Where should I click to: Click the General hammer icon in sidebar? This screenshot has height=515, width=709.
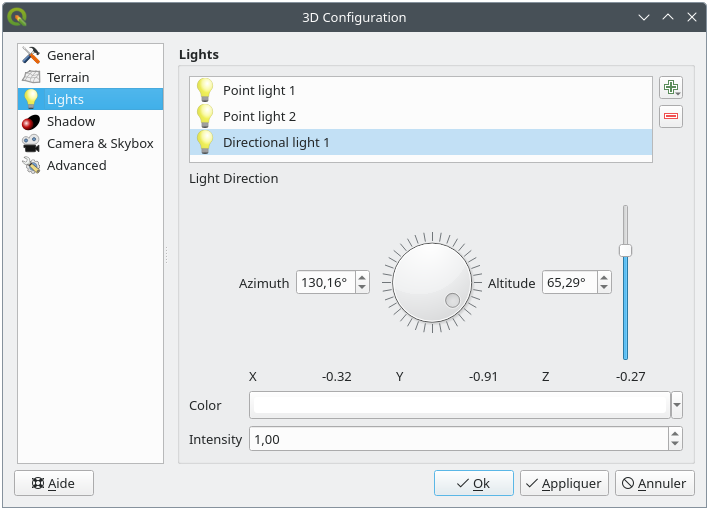[x=31, y=55]
